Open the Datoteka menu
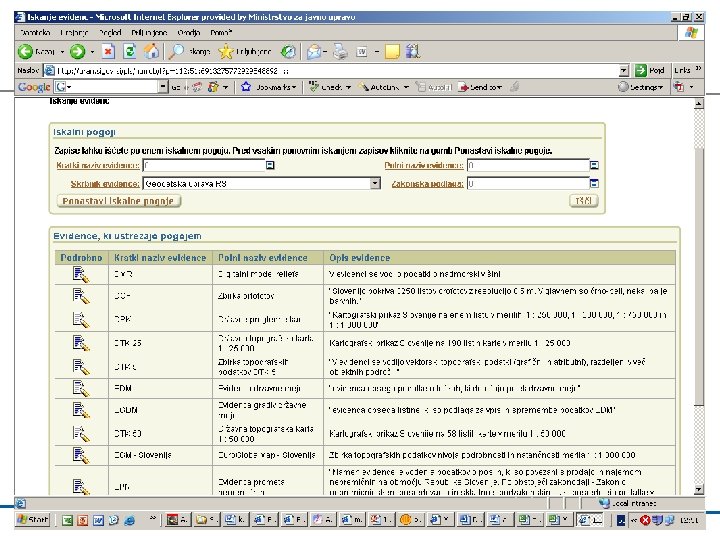 click(35, 33)
